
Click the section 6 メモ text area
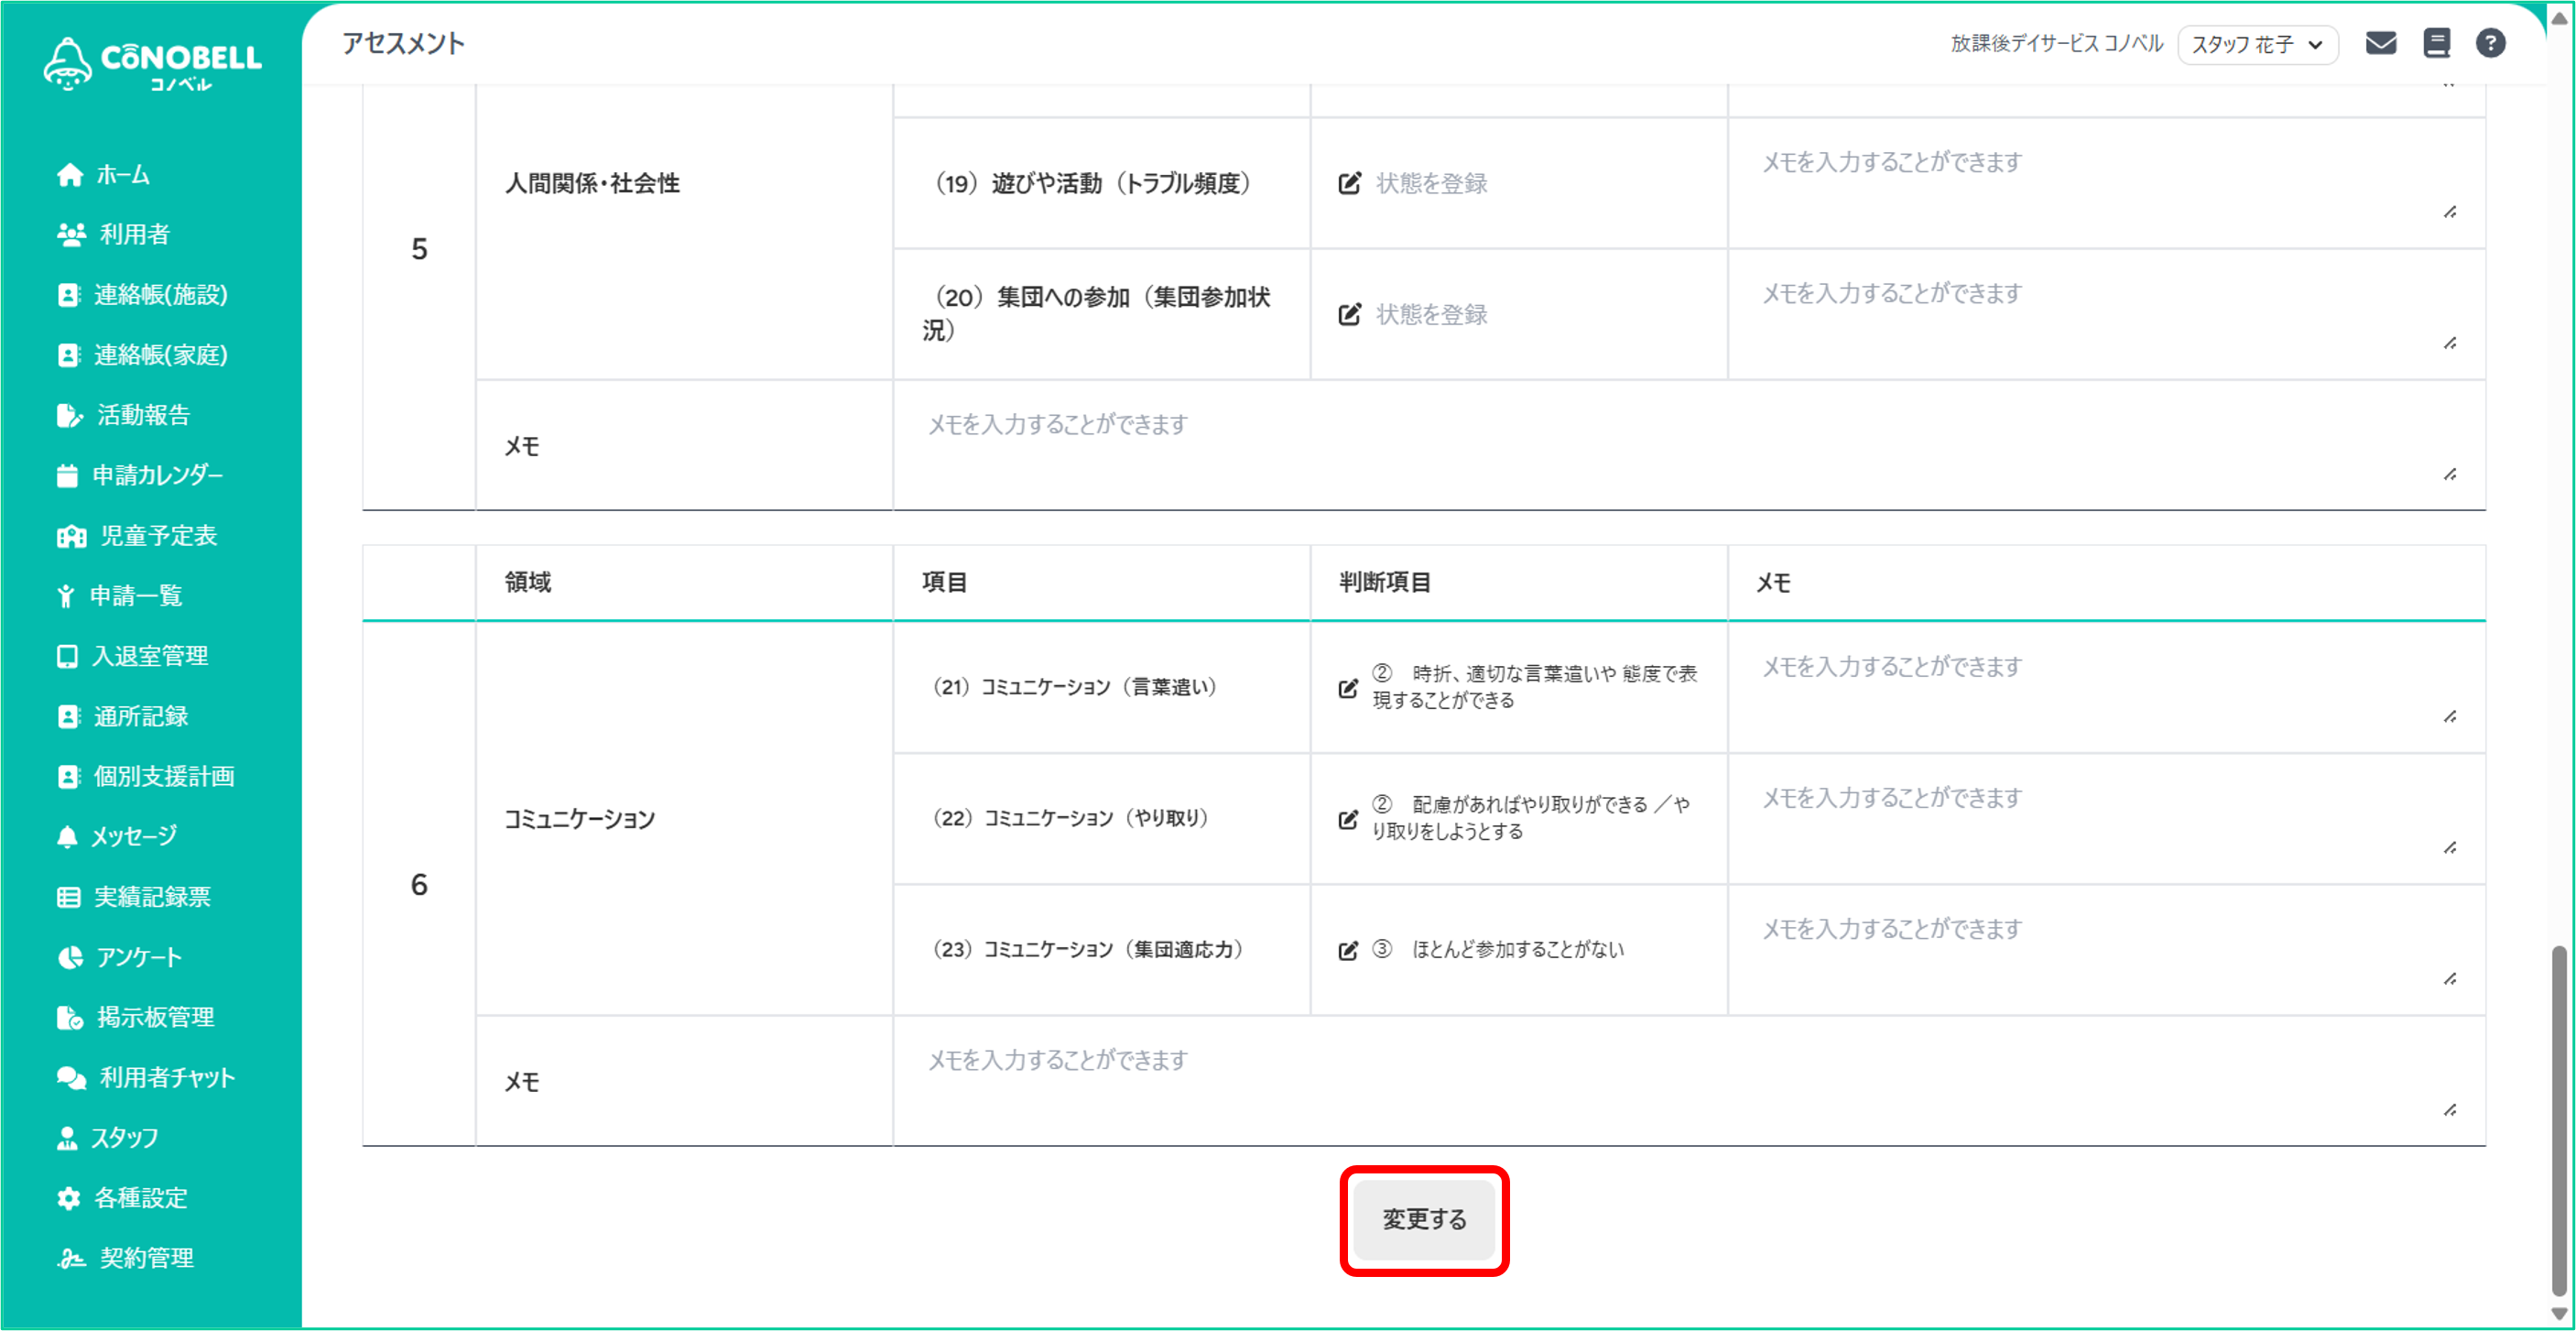click(x=1689, y=1081)
